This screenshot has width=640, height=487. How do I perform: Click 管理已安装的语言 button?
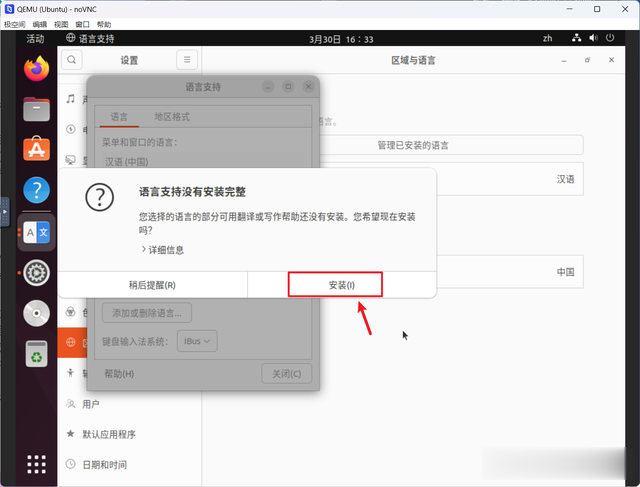[x=413, y=145]
